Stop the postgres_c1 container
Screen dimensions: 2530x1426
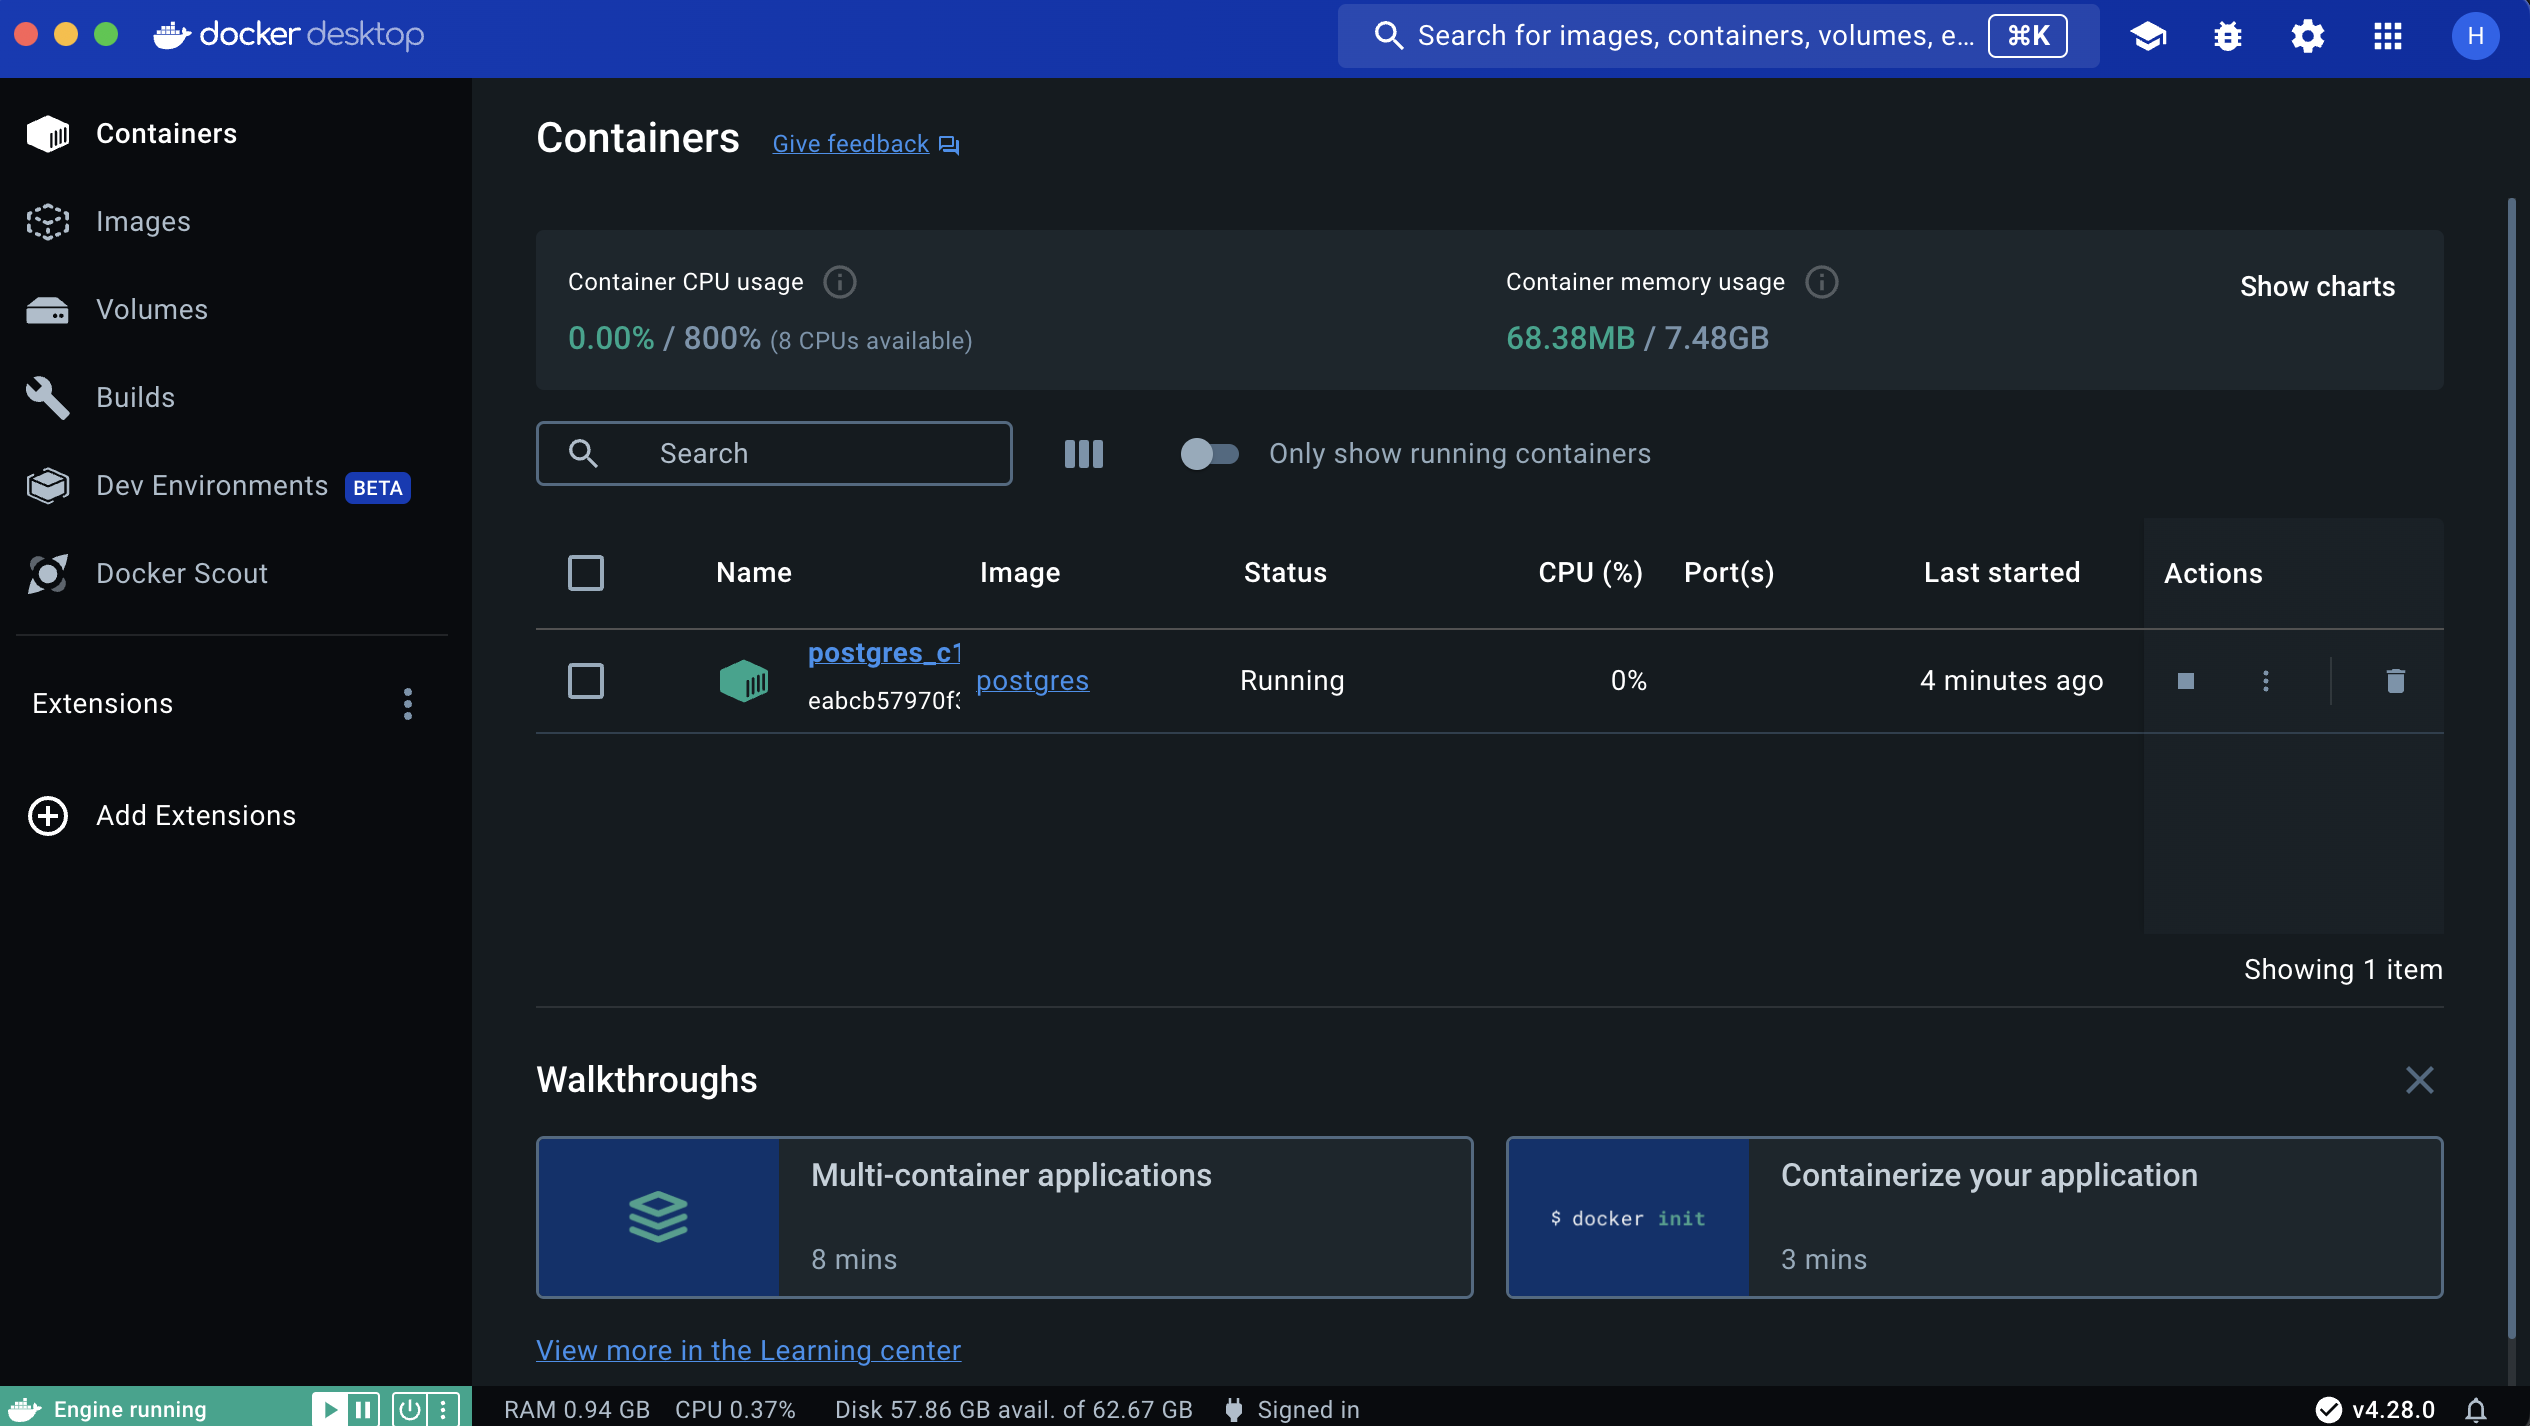pos(2186,681)
